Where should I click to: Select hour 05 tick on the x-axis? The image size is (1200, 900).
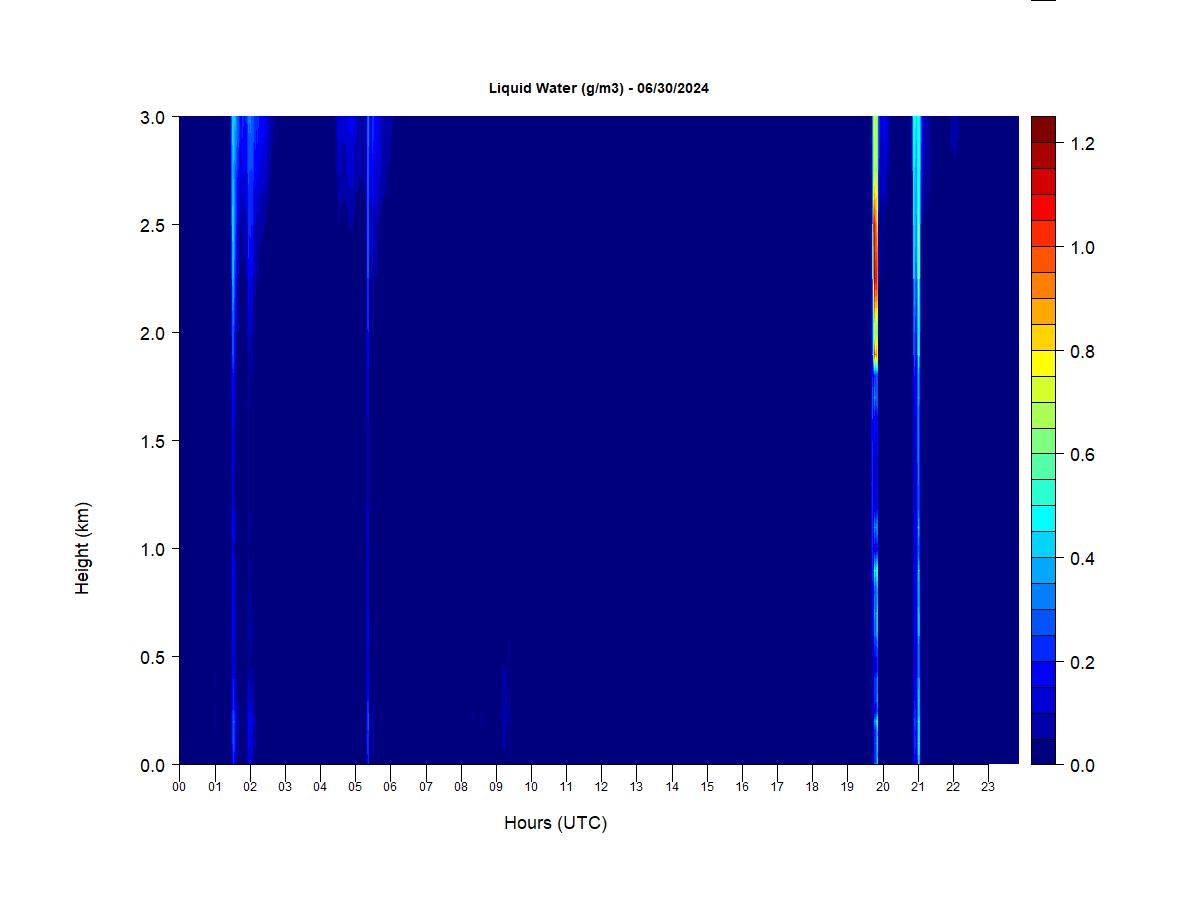tap(355, 787)
